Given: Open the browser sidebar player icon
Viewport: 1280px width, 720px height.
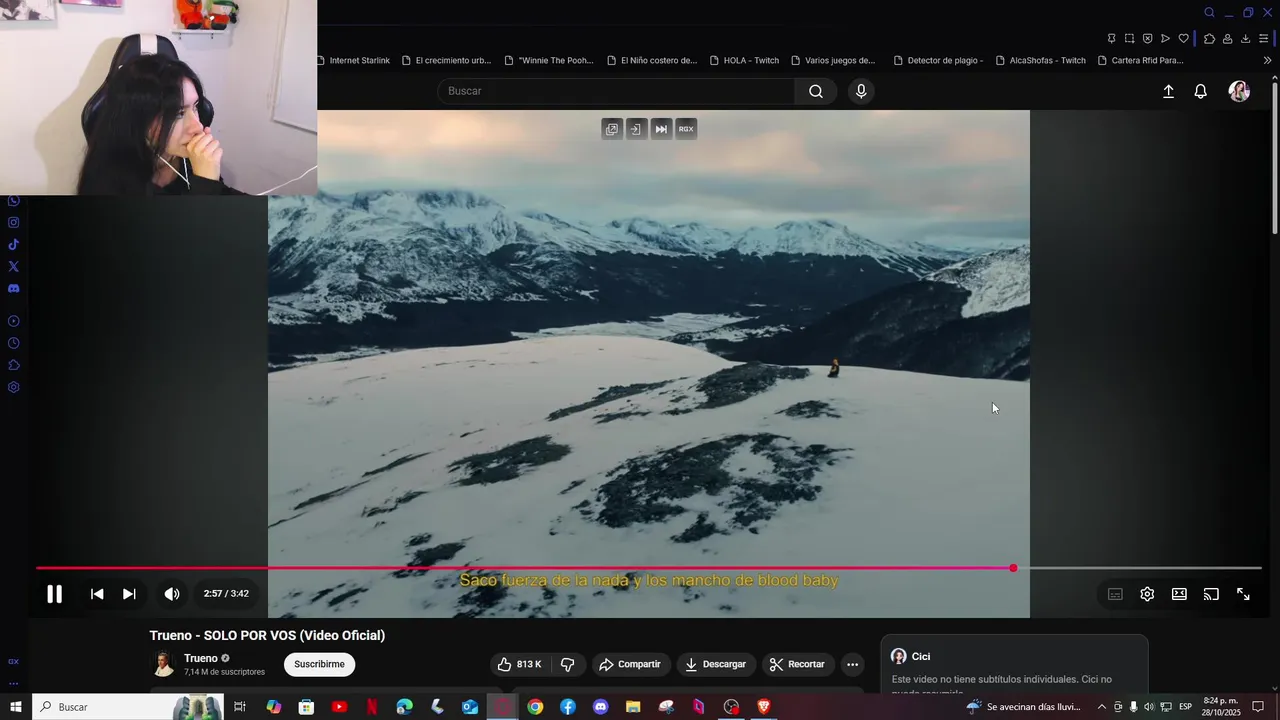Looking at the screenshot, I should (14, 321).
